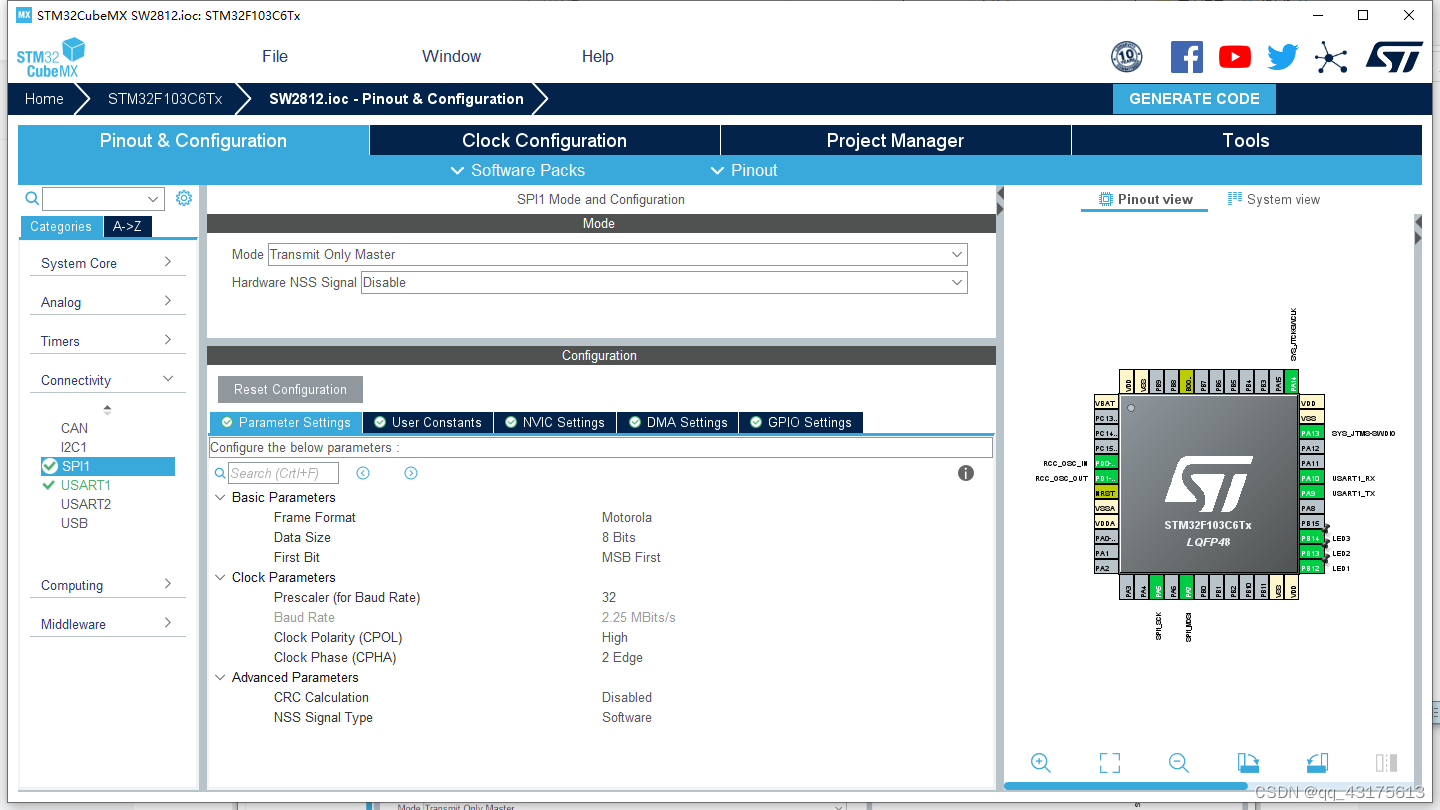Select USART1 in Connectivity list
Viewport: 1440px width, 810px height.
click(86, 485)
